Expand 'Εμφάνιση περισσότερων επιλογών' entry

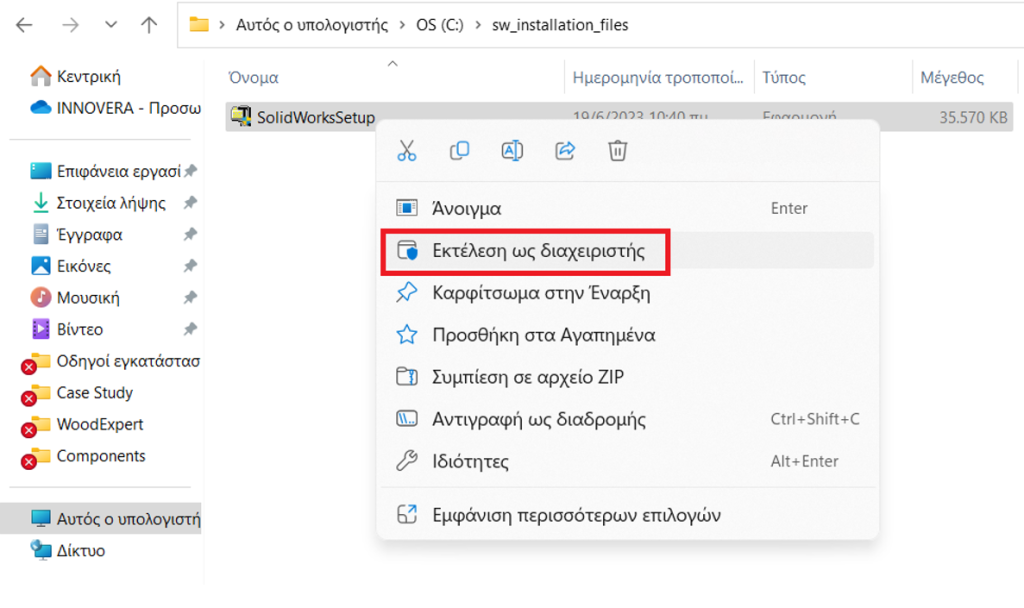(576, 515)
